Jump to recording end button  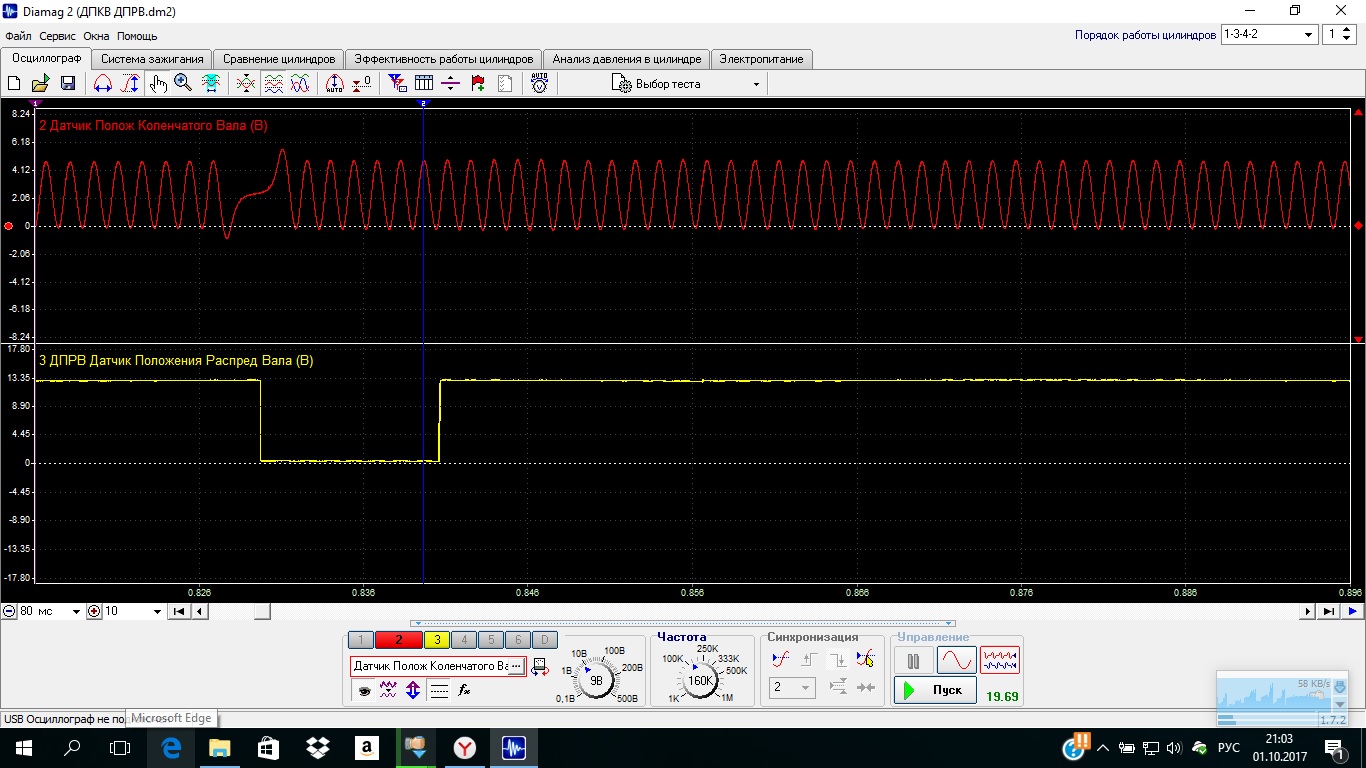coord(1329,611)
